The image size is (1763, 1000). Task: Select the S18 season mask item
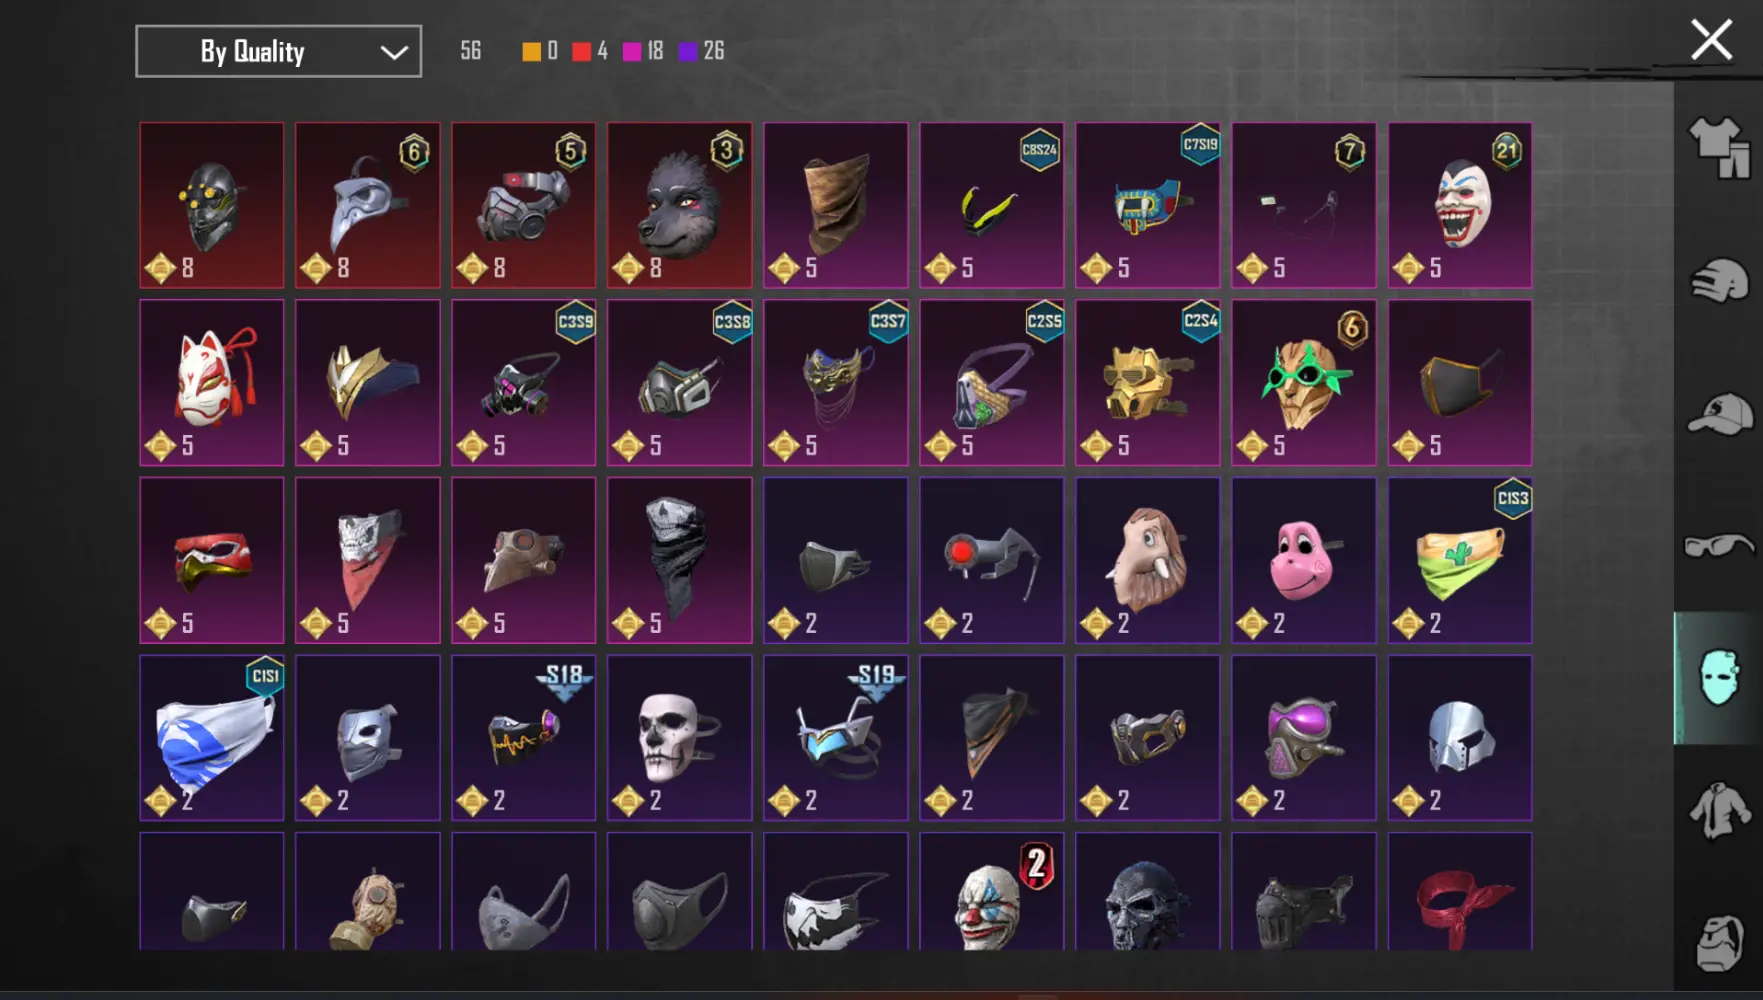tap(524, 738)
